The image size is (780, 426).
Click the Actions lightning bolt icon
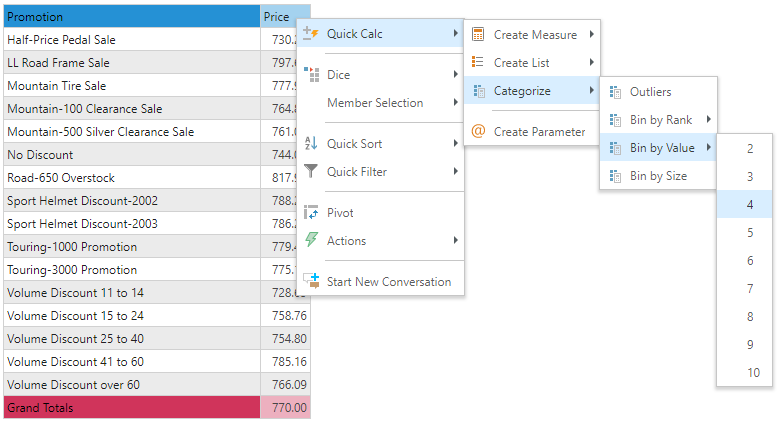click(310, 241)
